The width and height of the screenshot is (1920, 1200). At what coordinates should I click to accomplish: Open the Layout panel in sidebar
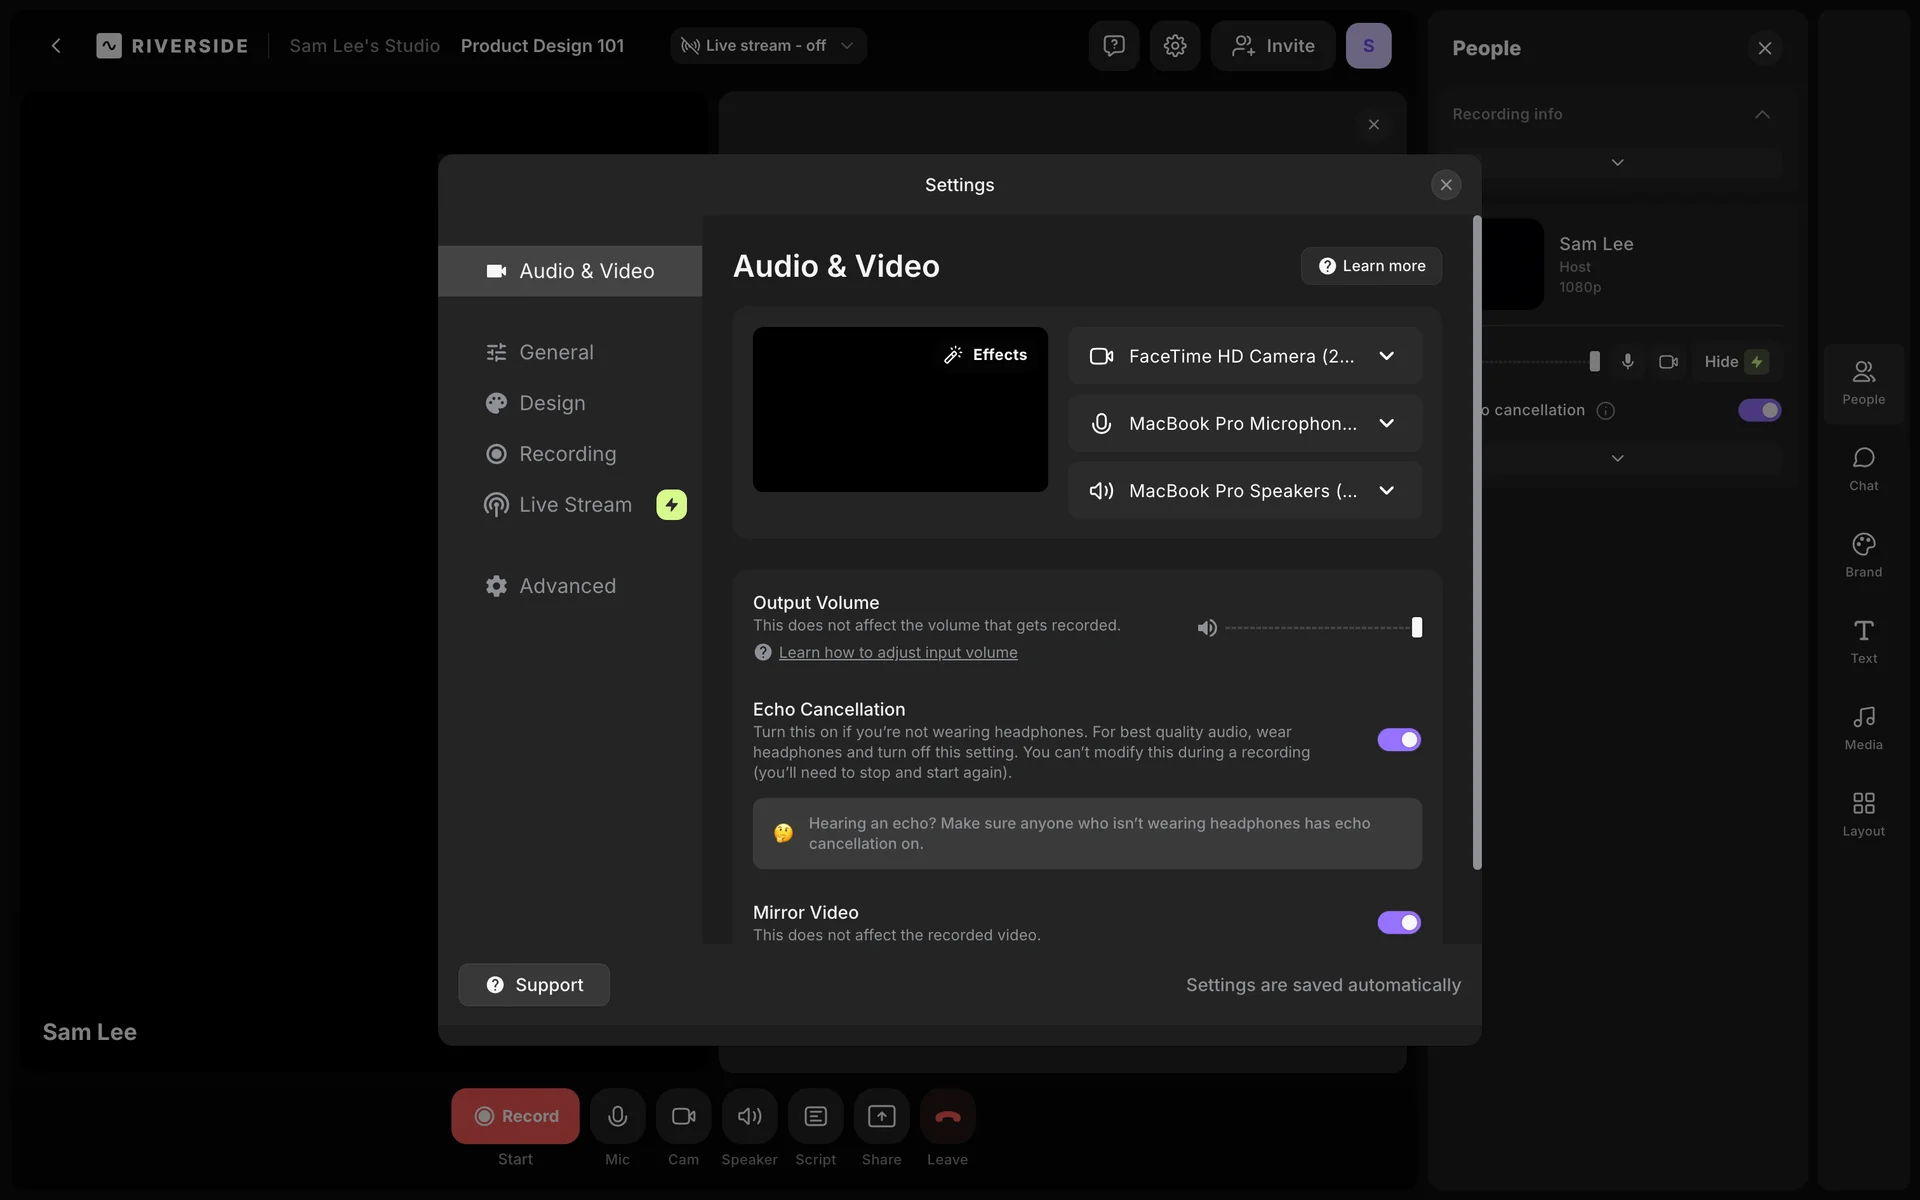1863,813
